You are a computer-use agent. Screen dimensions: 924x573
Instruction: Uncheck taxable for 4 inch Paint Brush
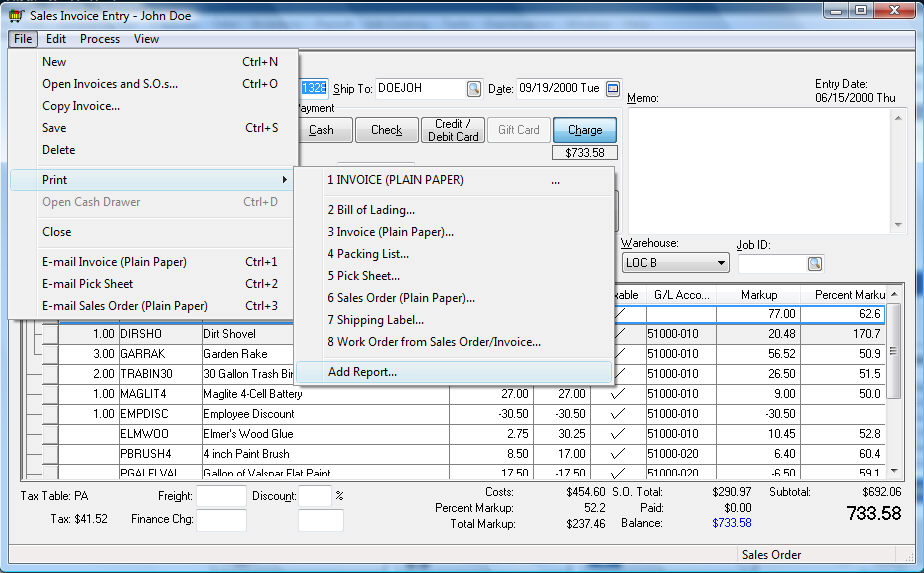coord(618,454)
